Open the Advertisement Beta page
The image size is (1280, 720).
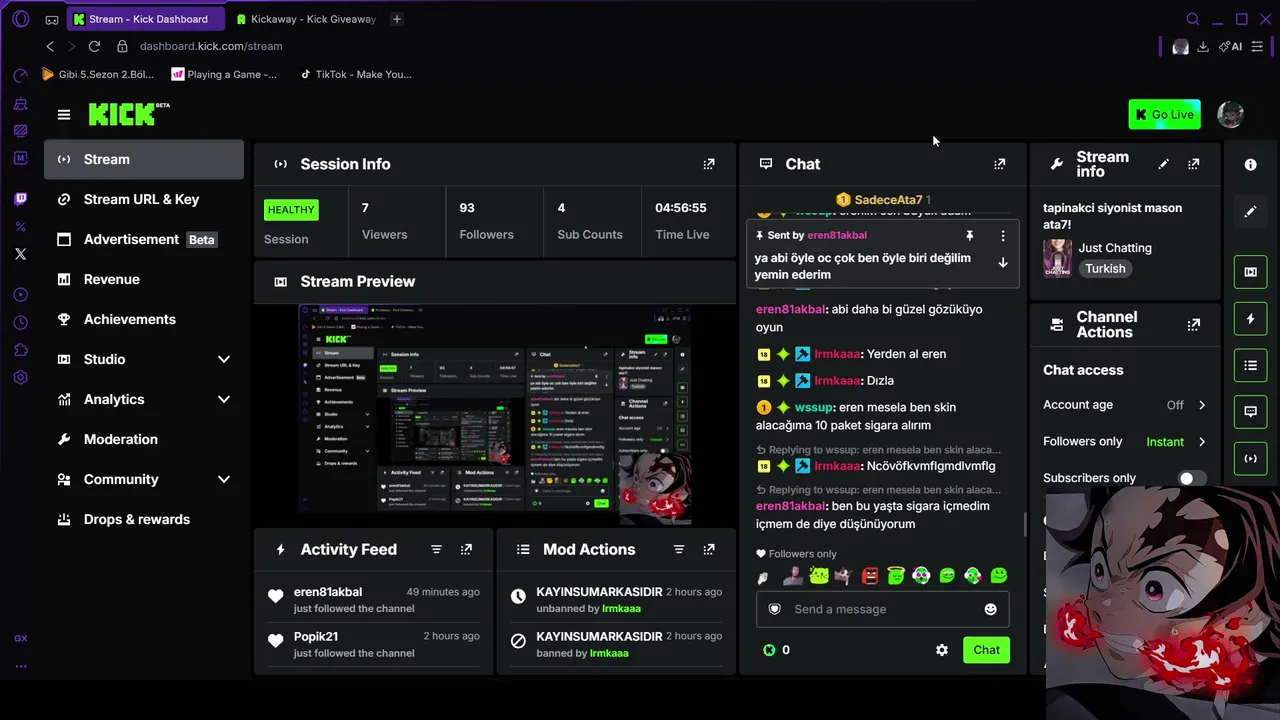tap(144, 239)
